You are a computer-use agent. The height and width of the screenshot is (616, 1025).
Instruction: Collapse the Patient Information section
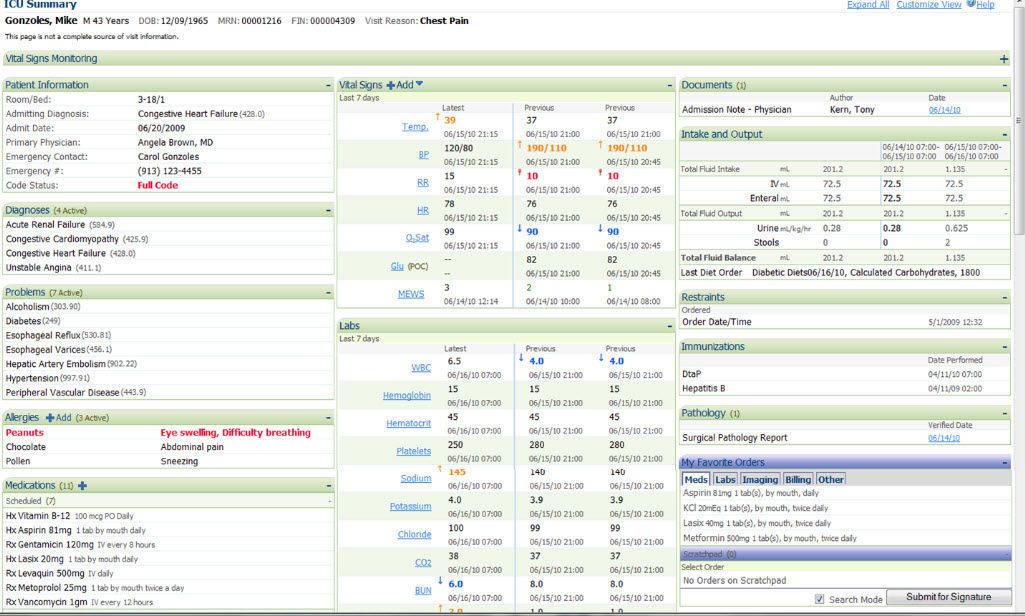[328, 86]
